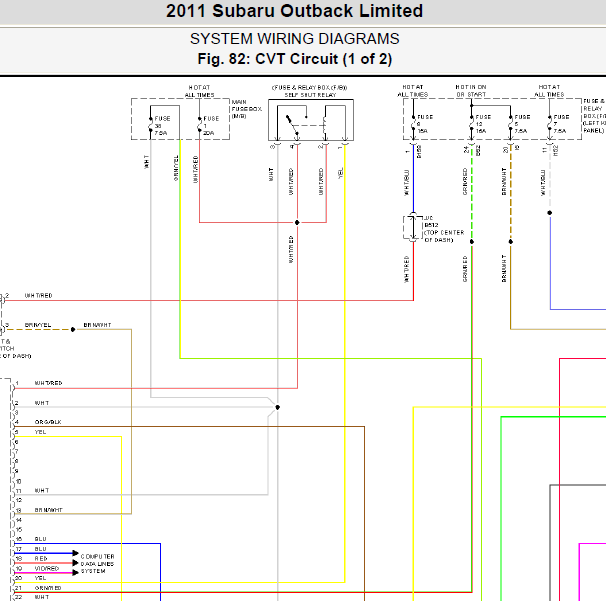Viewport: 606px width, 601px height.
Task: Click the 'FUSE 1 20A' label
Action: [211, 126]
